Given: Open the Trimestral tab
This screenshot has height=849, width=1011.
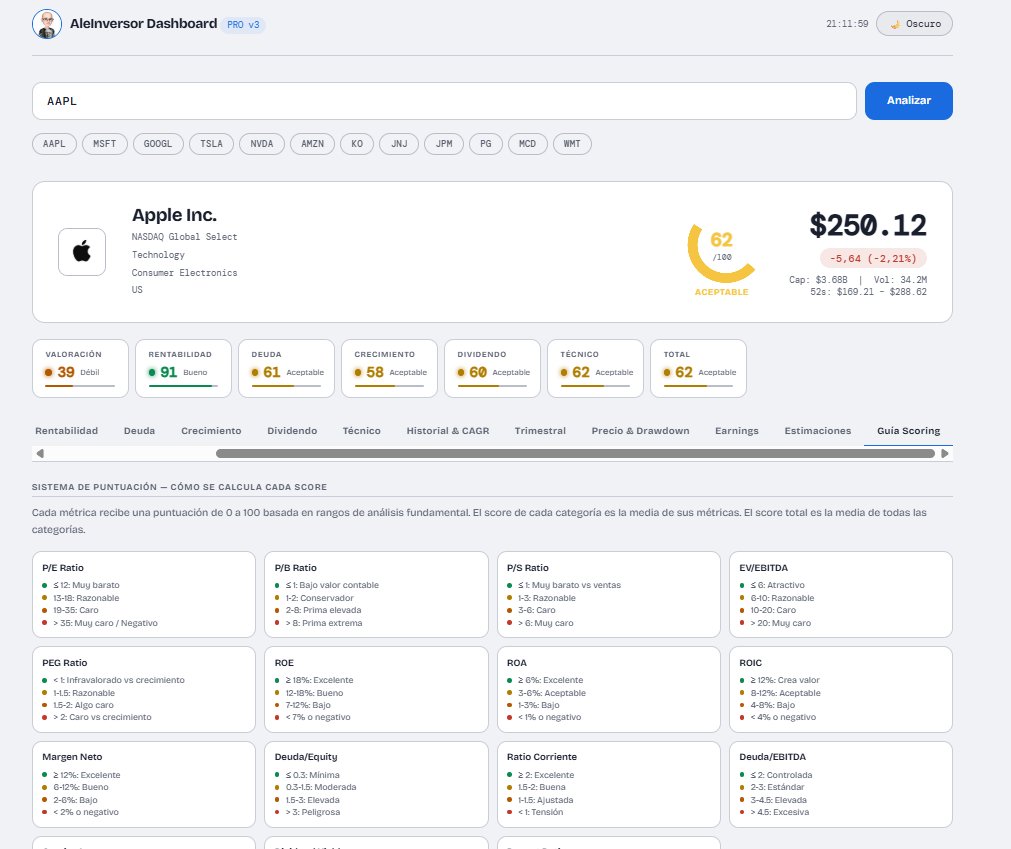Looking at the screenshot, I should (540, 431).
